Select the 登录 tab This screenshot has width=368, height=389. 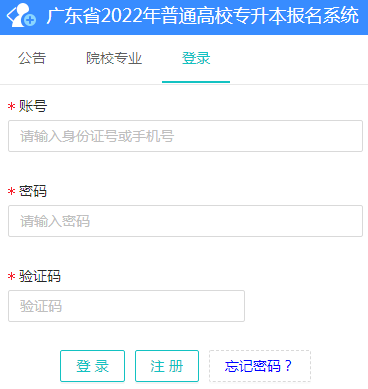[196, 58]
